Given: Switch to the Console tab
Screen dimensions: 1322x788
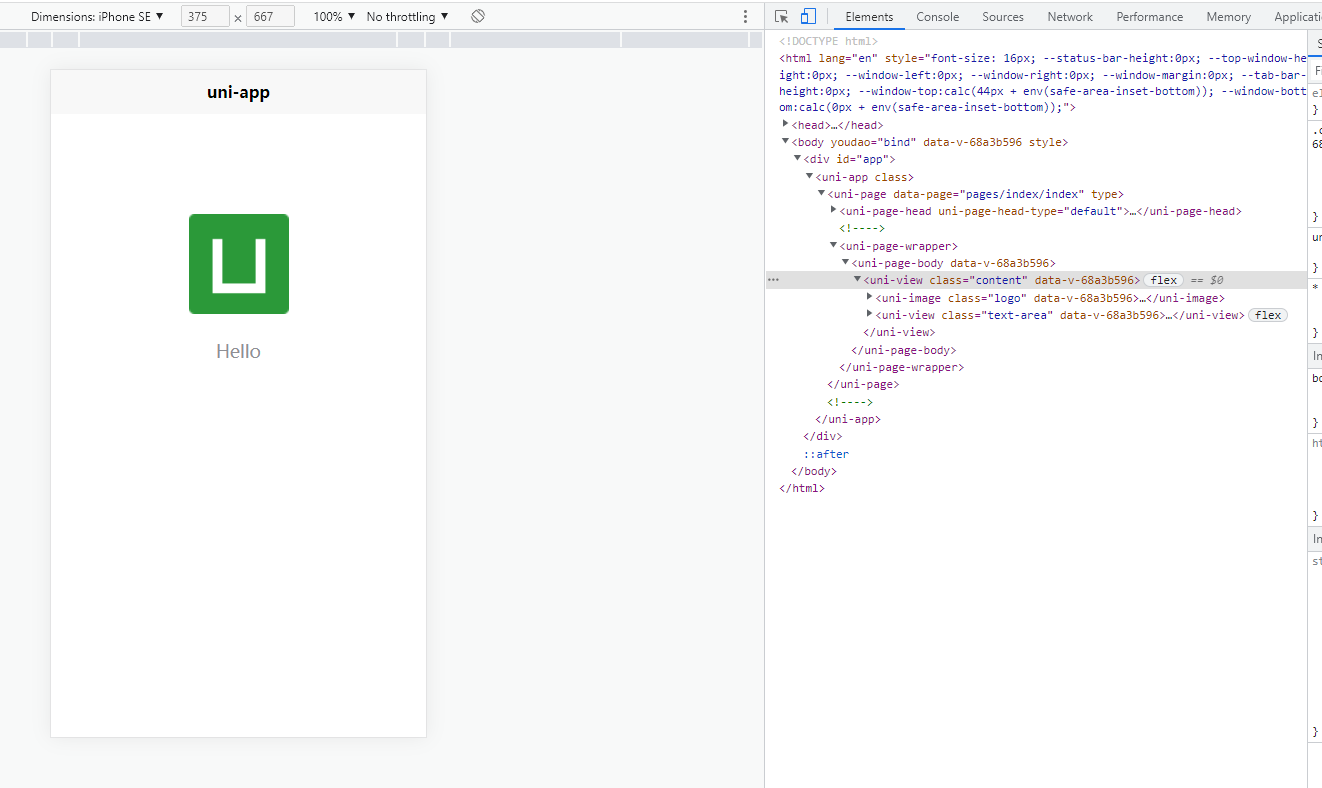Looking at the screenshot, I should click(937, 17).
